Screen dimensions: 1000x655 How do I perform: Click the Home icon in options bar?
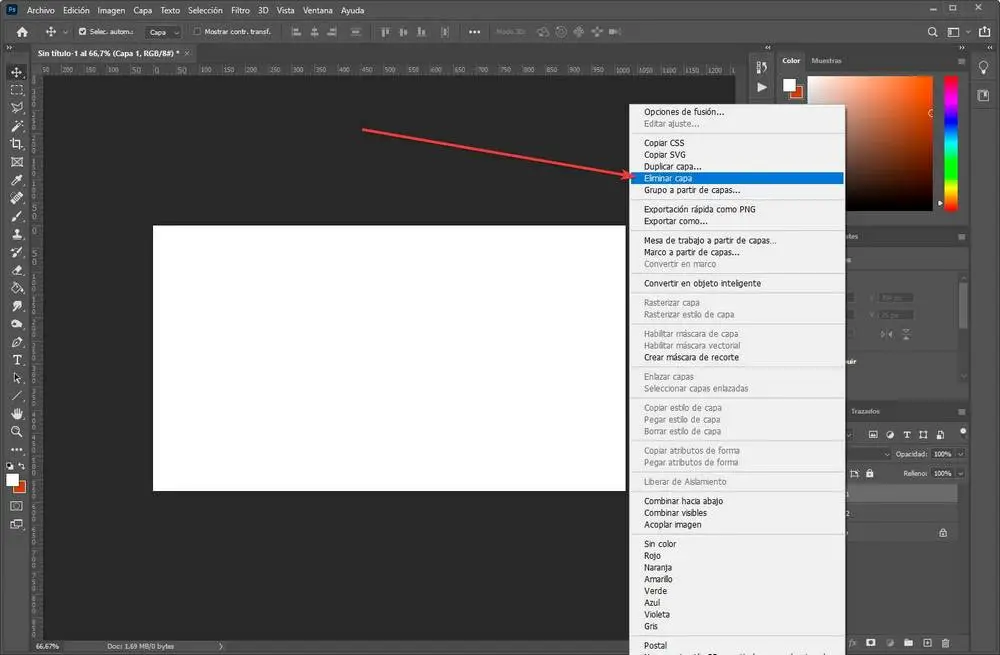click(x=22, y=32)
